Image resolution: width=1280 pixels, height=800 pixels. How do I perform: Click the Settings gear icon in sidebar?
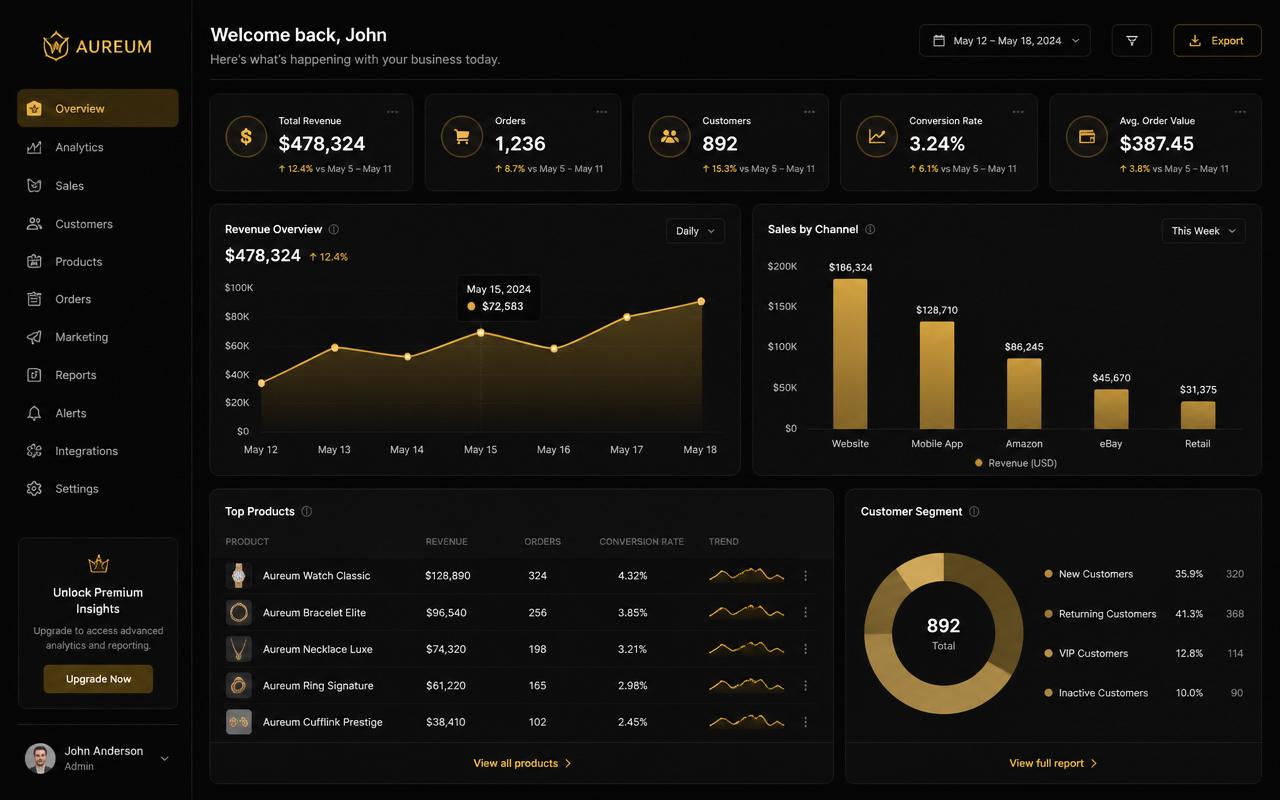pos(34,489)
